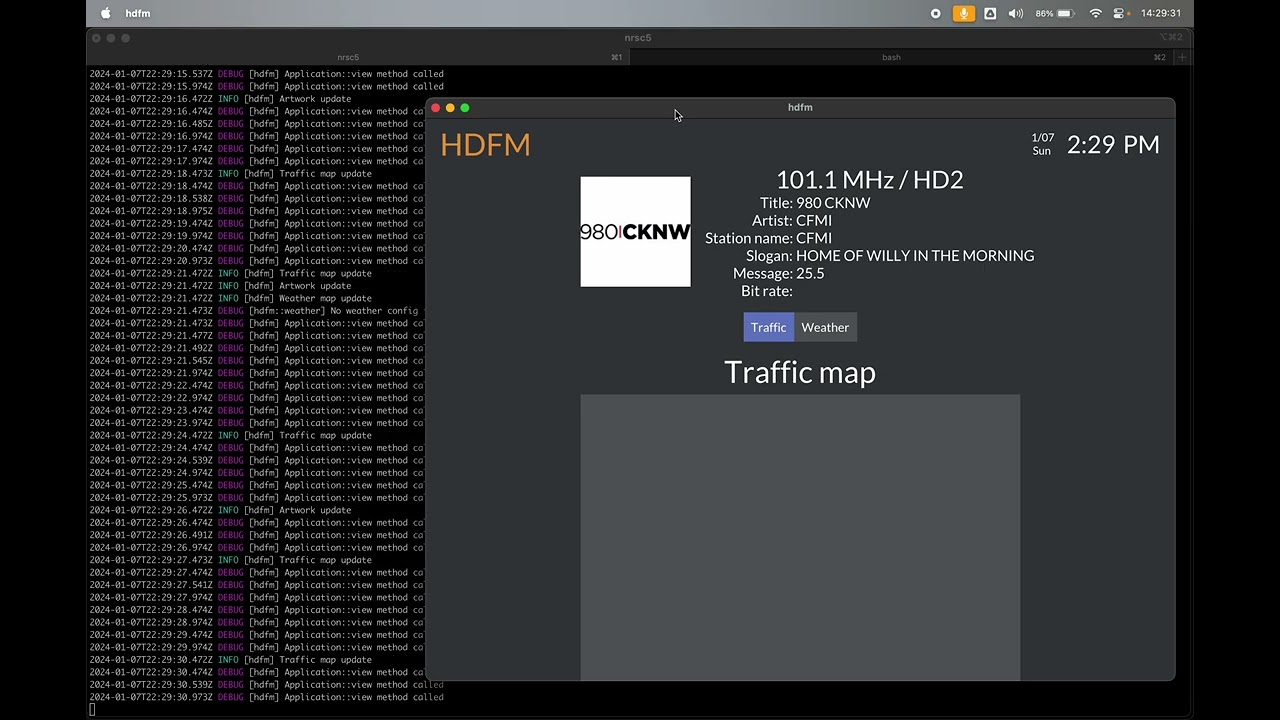The height and width of the screenshot is (720, 1280).
Task: Open the triangle app icon in the menu bar
Action: [x=990, y=13]
